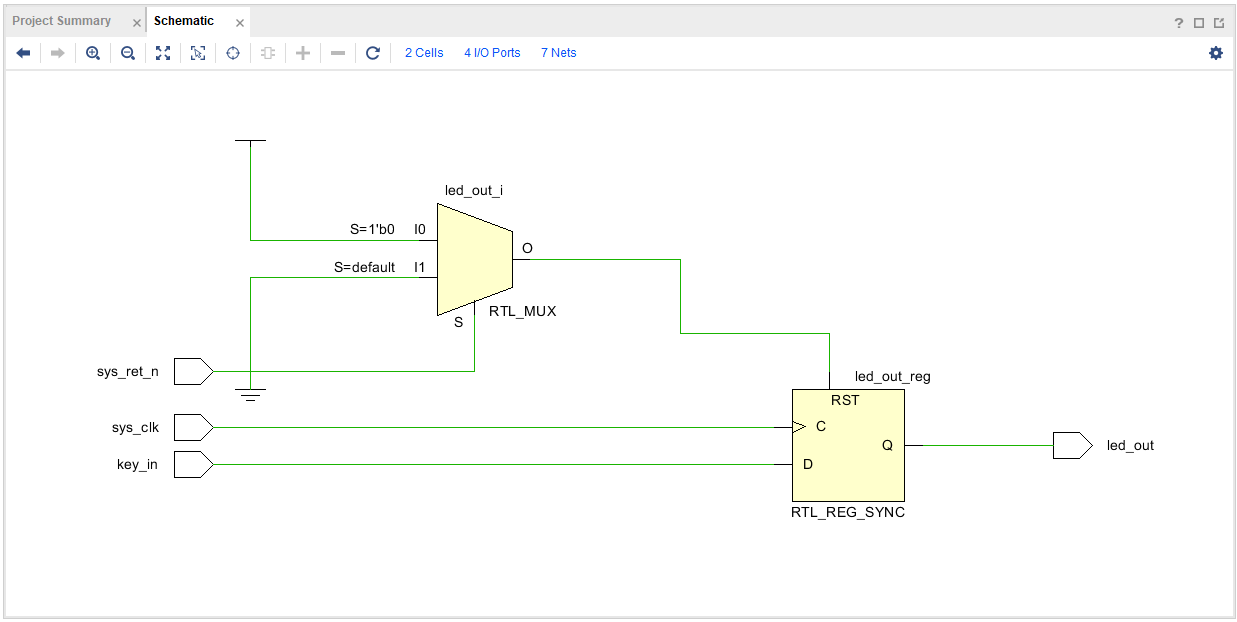
Task: Select the led_out_reg register block
Action: [848, 445]
